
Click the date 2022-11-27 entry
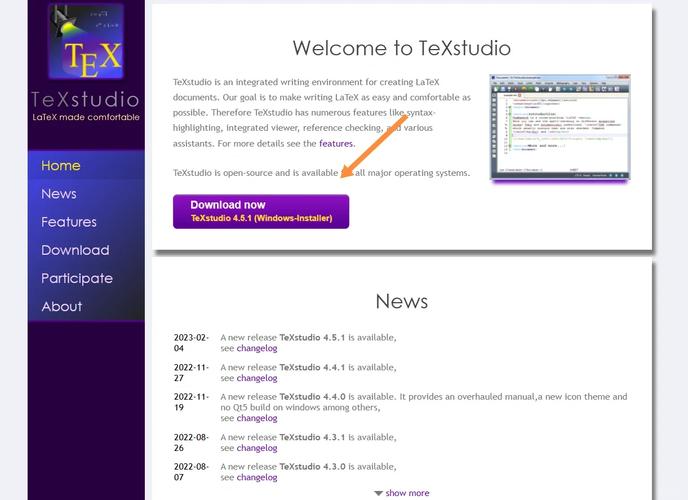(x=191, y=372)
